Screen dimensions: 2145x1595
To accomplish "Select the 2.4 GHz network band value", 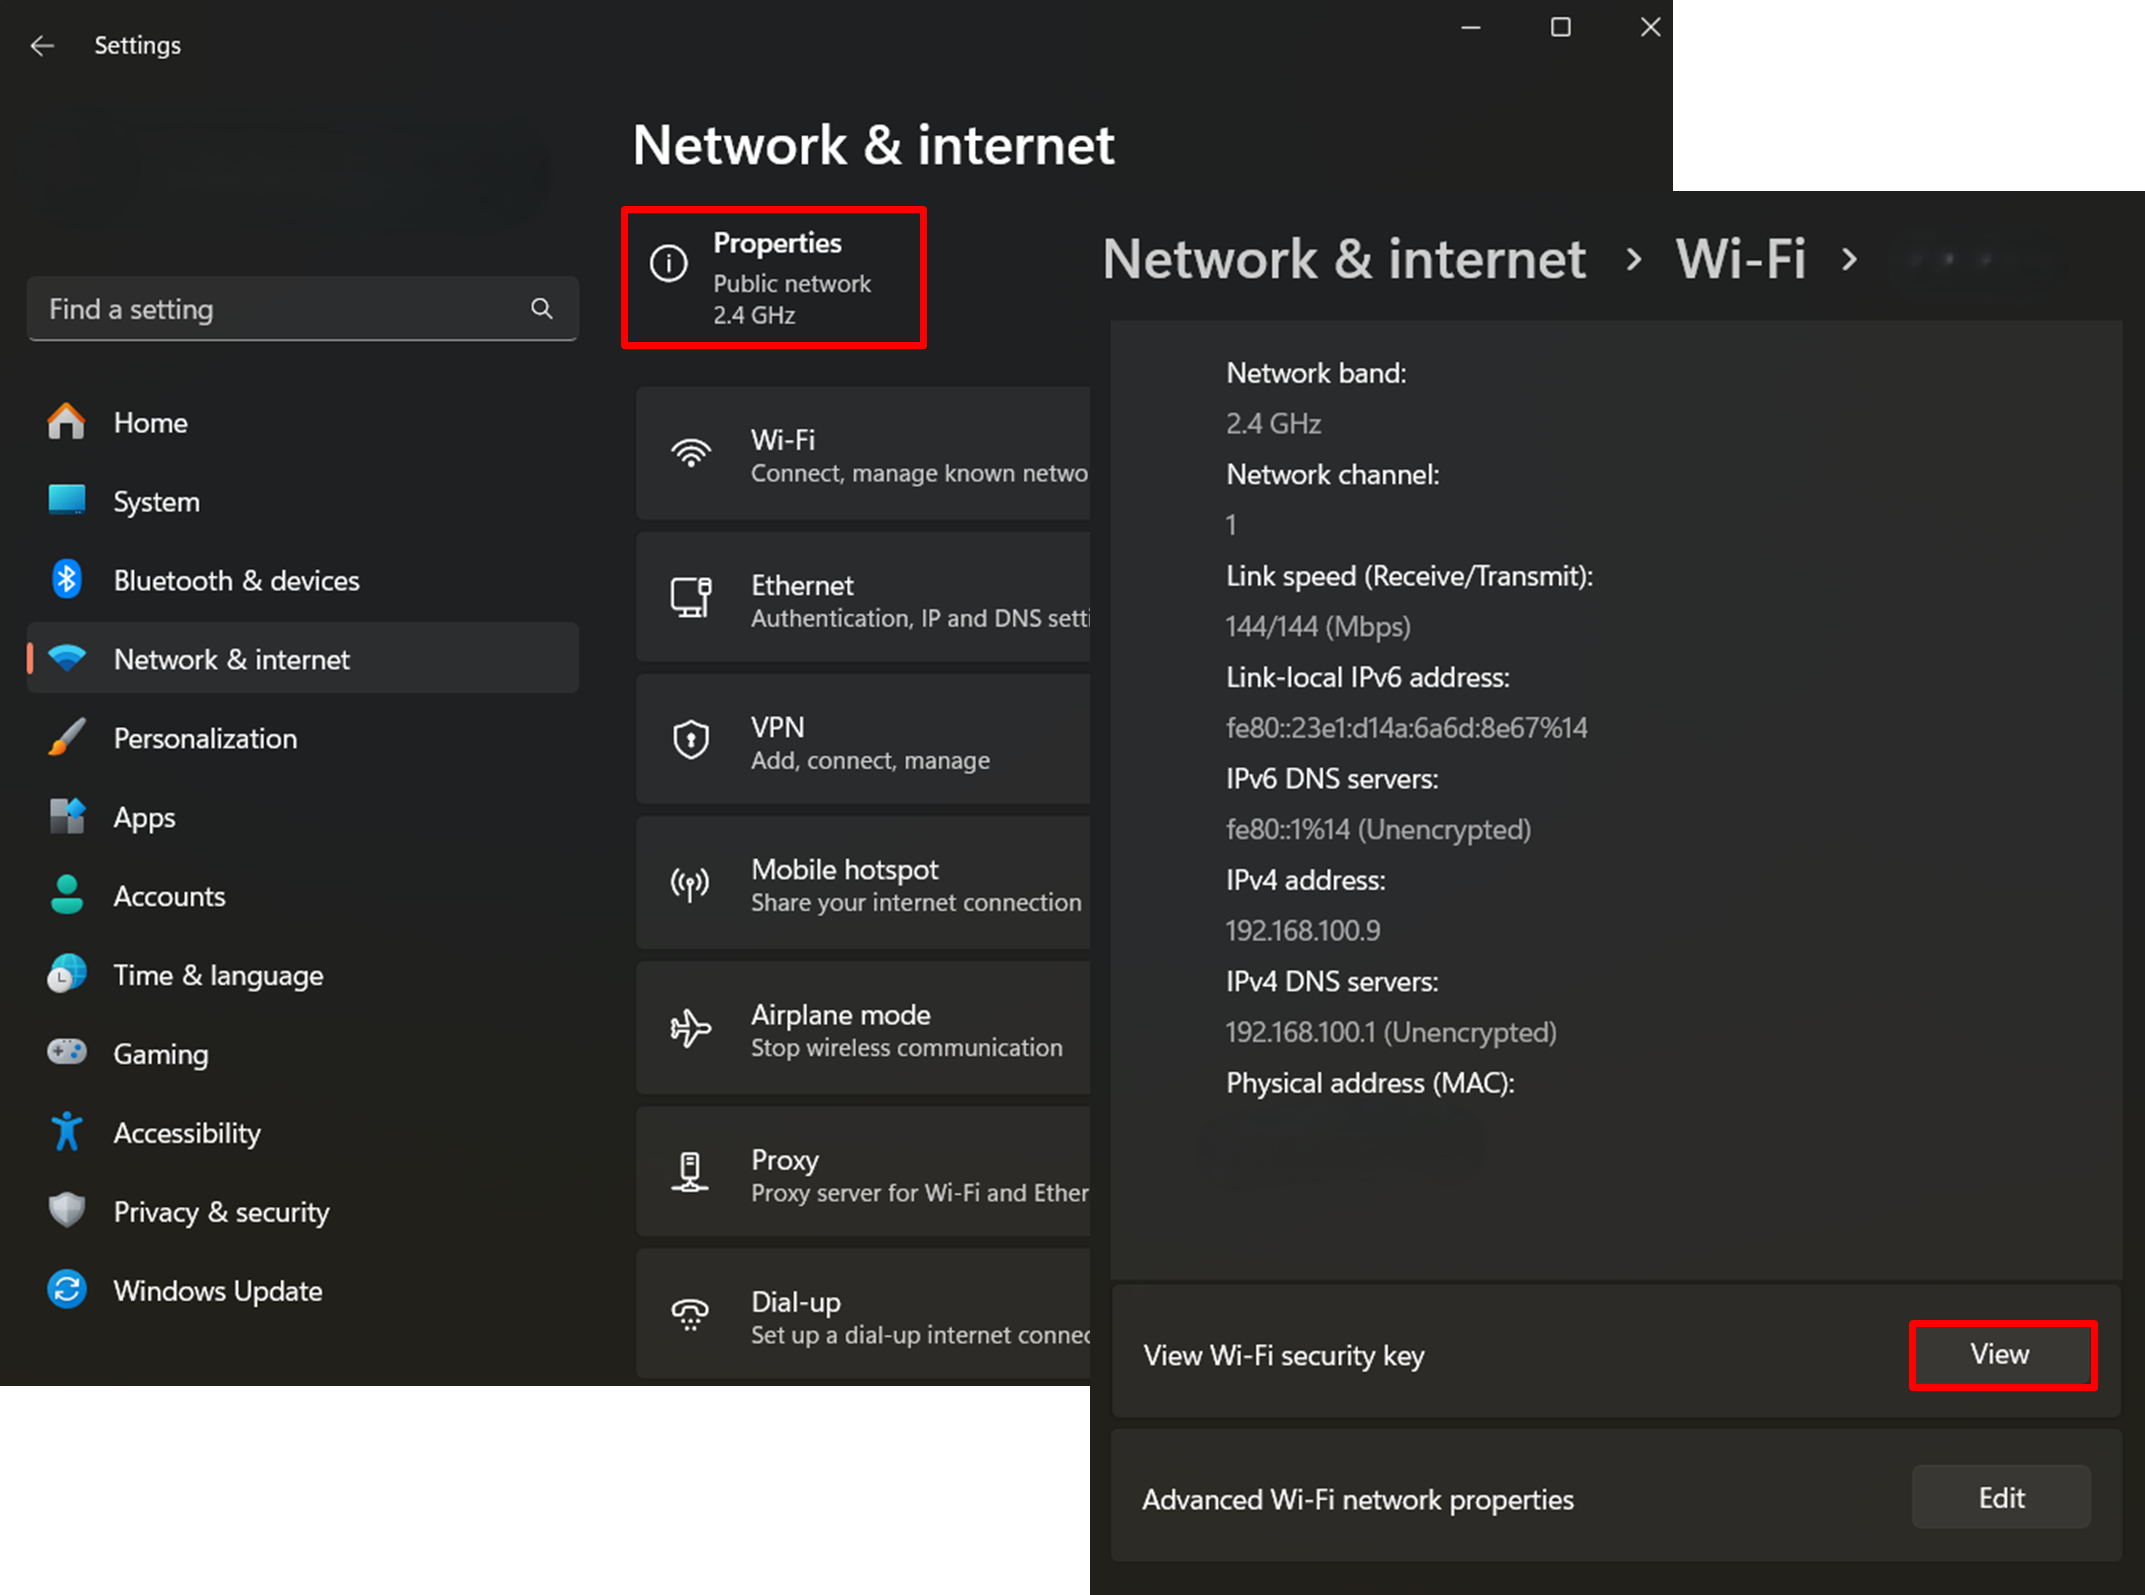I will (1273, 424).
